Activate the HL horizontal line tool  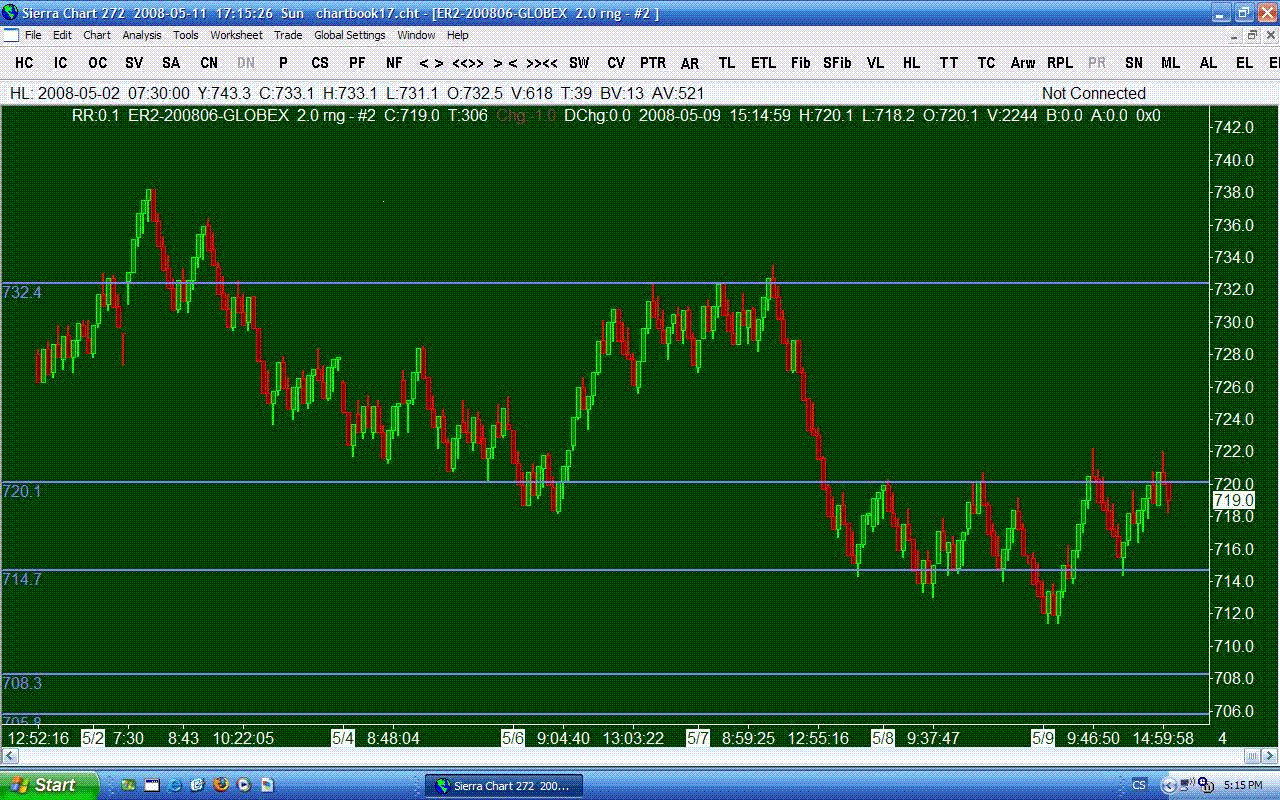pos(911,63)
